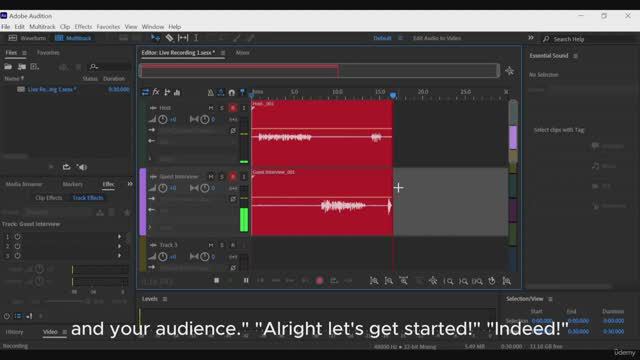The image size is (640, 360).
Task: Open the File menu
Action: coord(6,27)
